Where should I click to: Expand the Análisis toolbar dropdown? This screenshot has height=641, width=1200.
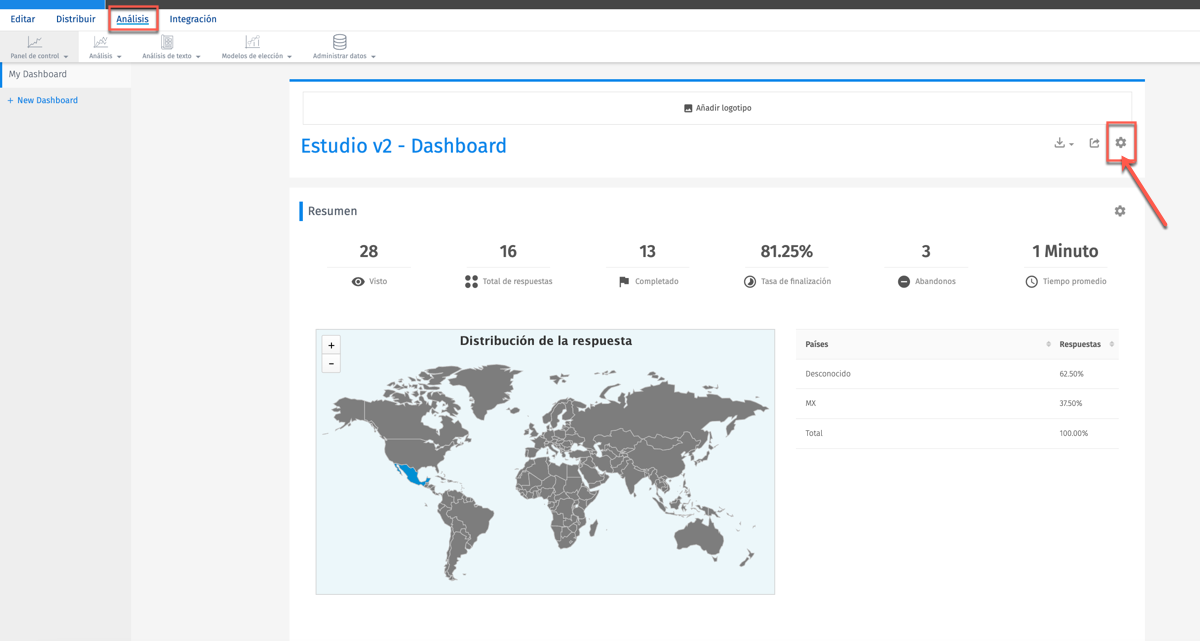point(119,57)
